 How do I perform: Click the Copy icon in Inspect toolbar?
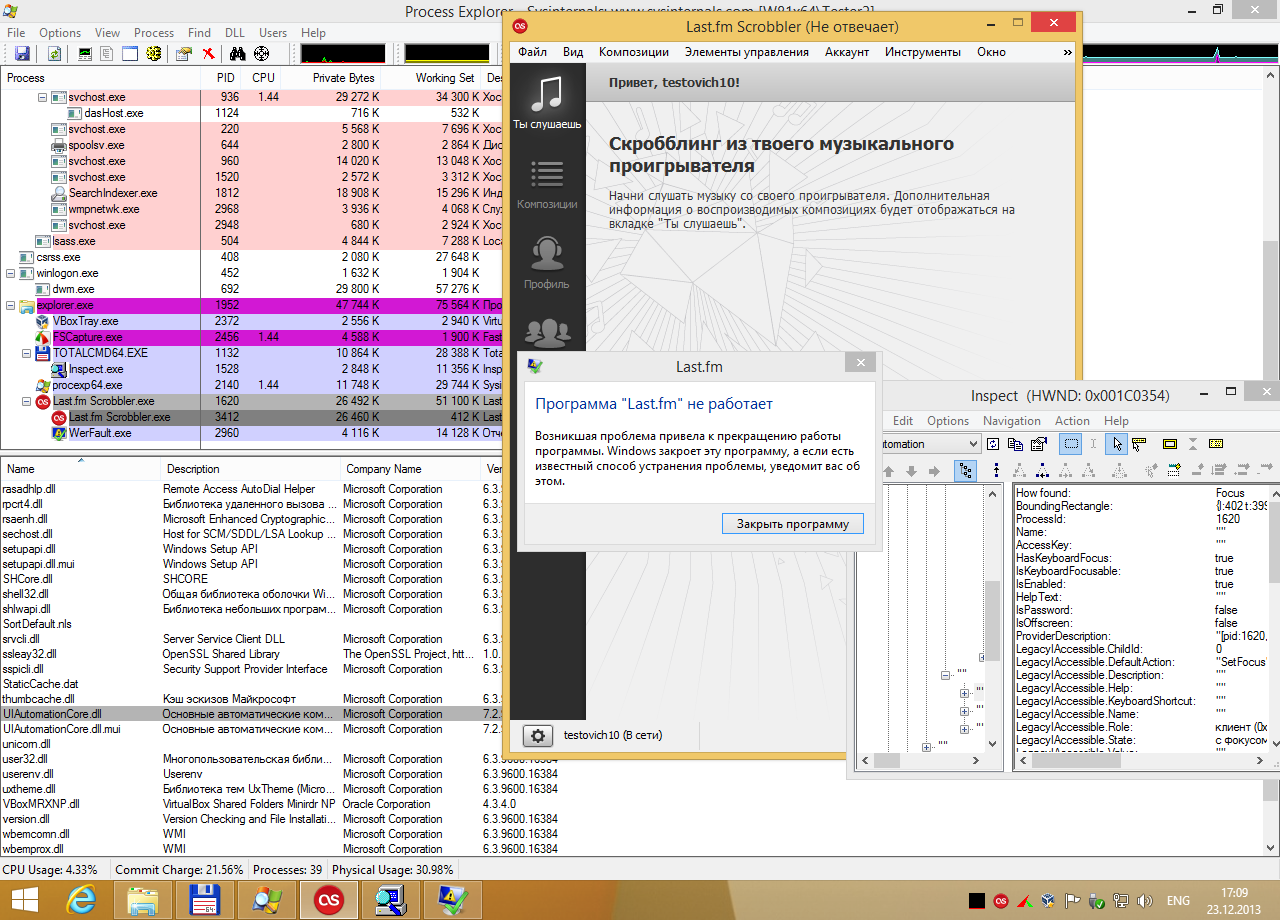[1016, 444]
